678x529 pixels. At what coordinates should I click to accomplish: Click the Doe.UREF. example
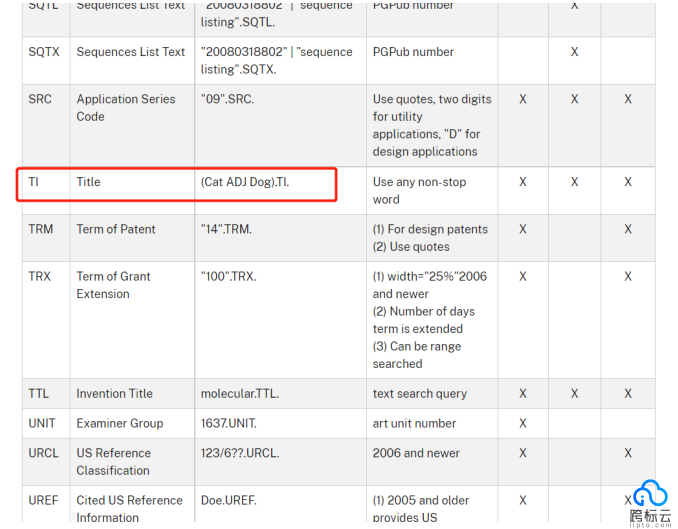(x=229, y=500)
